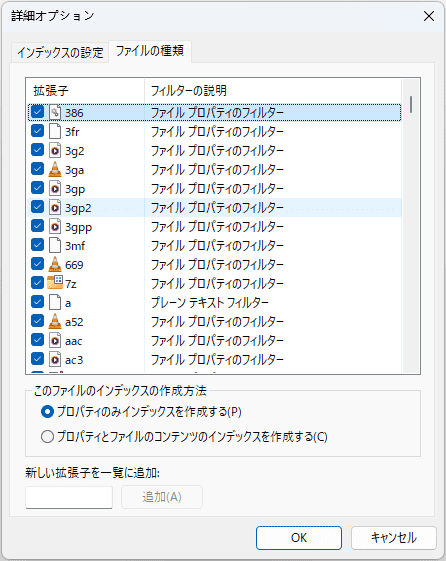Focus the new extension text field

(69, 497)
